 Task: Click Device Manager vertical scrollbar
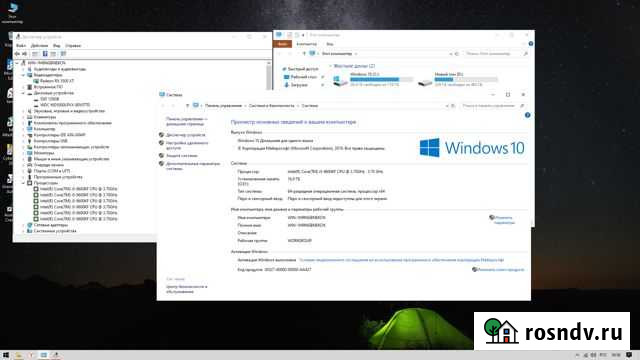268,75
